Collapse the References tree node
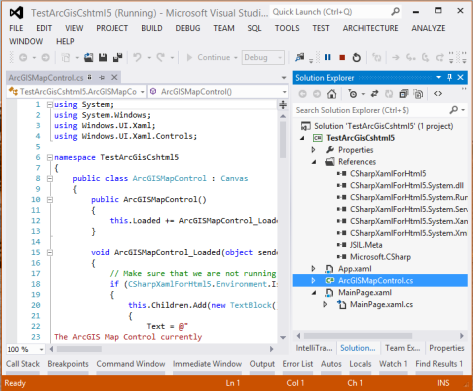 coord(314,162)
